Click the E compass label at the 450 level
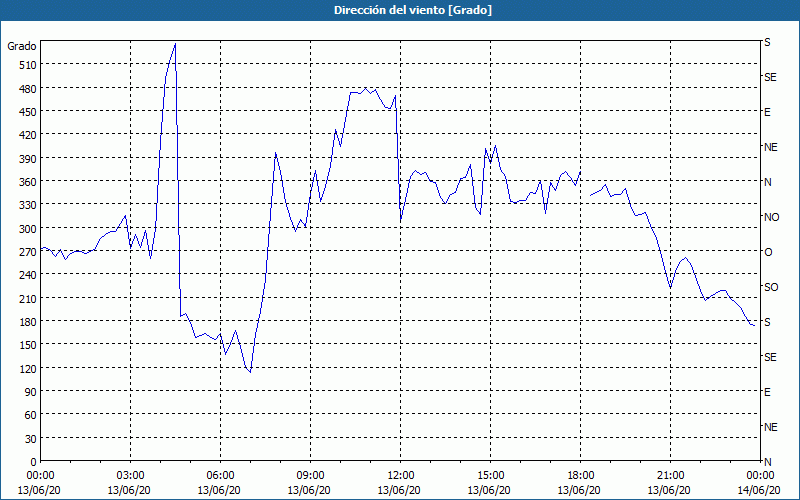The image size is (800, 500). click(x=767, y=112)
